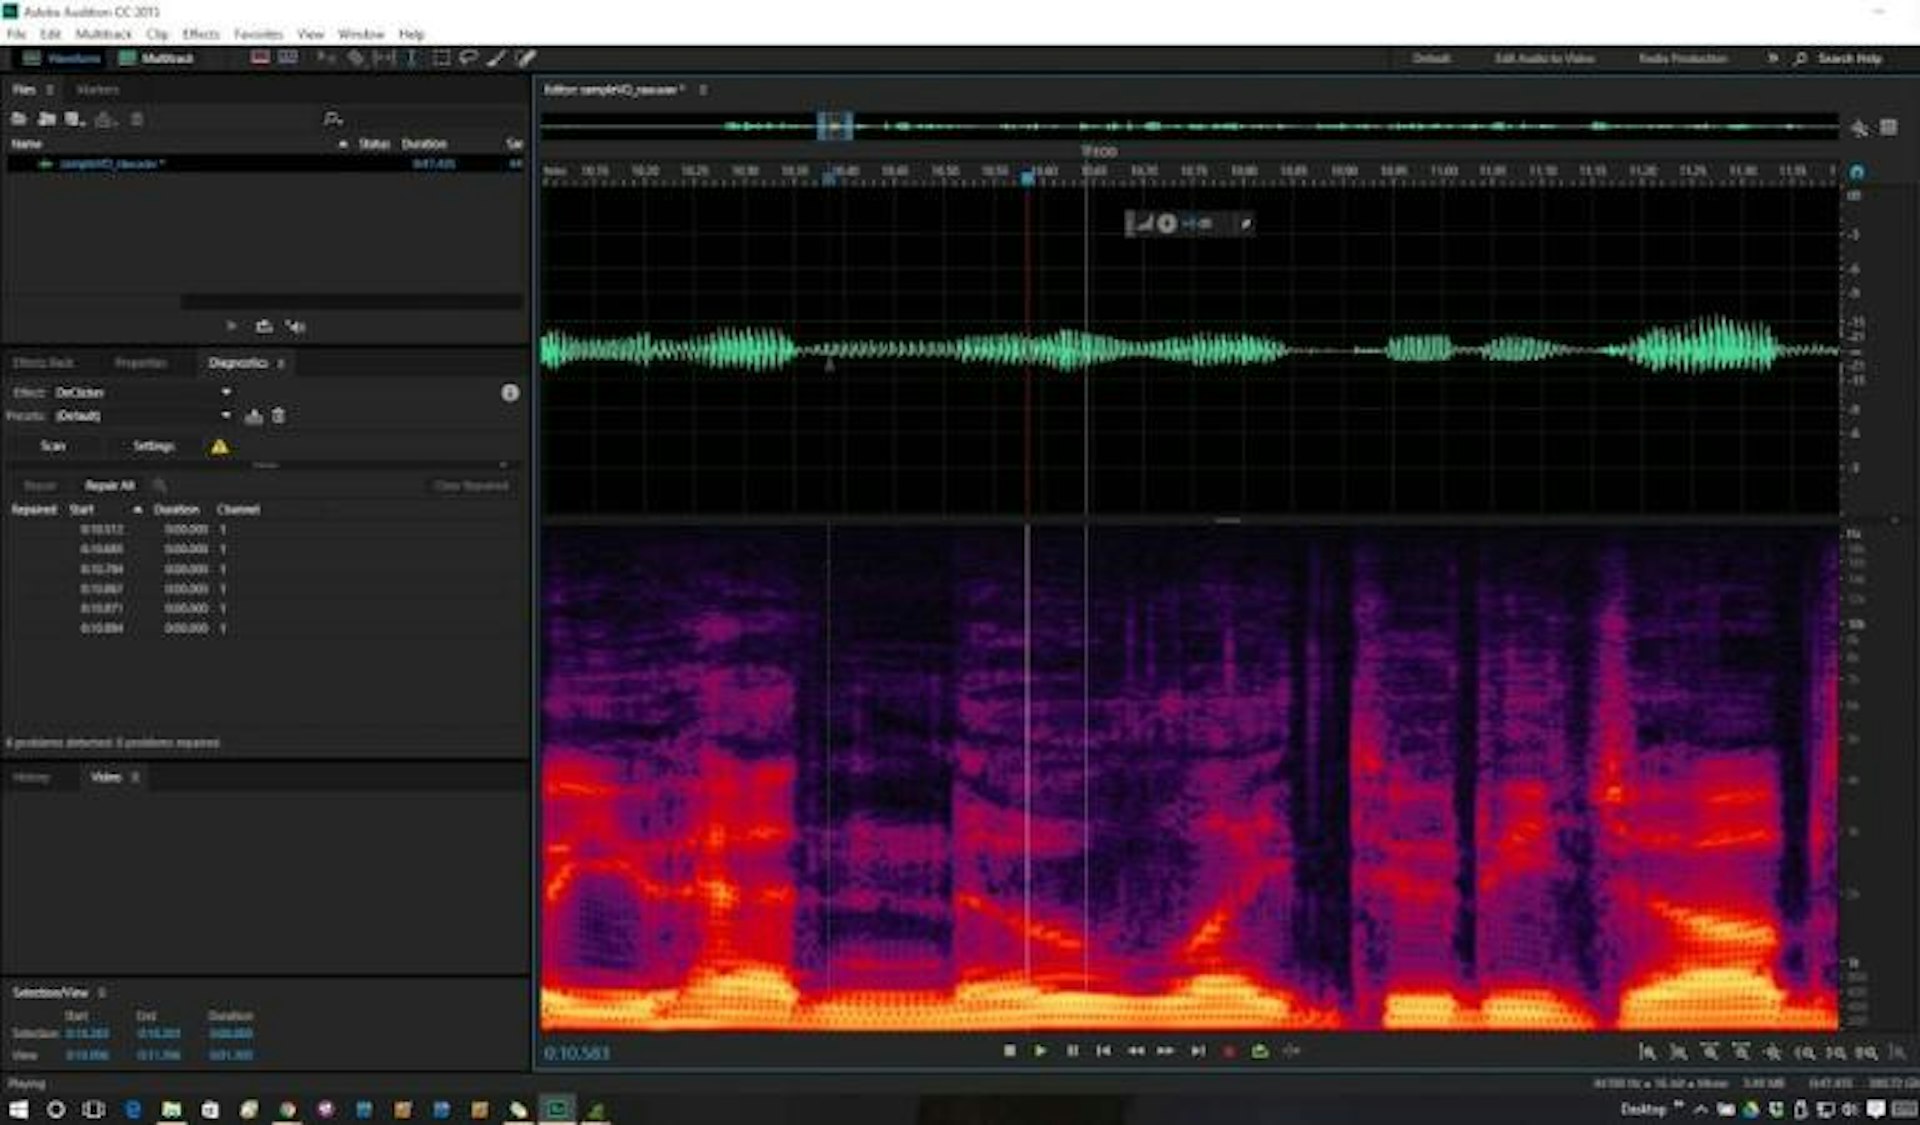The width and height of the screenshot is (1920, 1125).
Task: Click the zoom navigator highlighted region
Action: [x=835, y=126]
